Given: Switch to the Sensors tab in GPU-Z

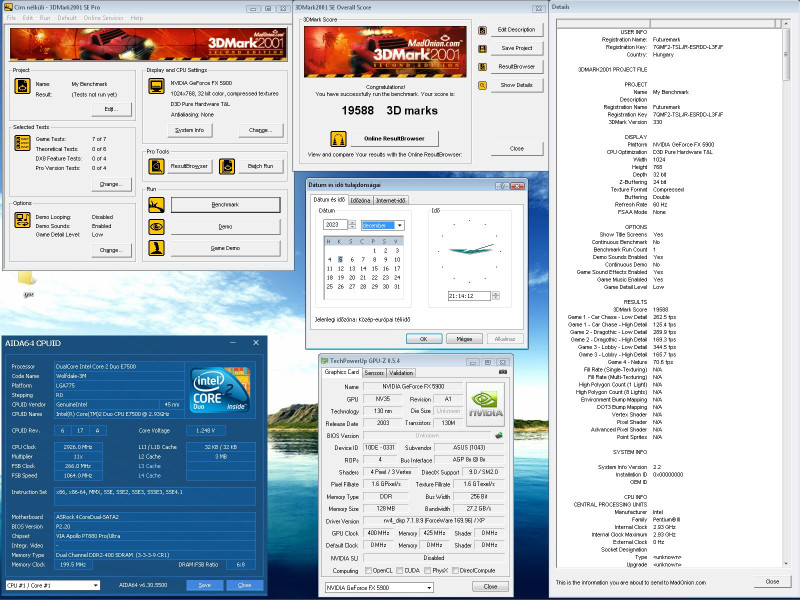Looking at the screenshot, I should (374, 373).
